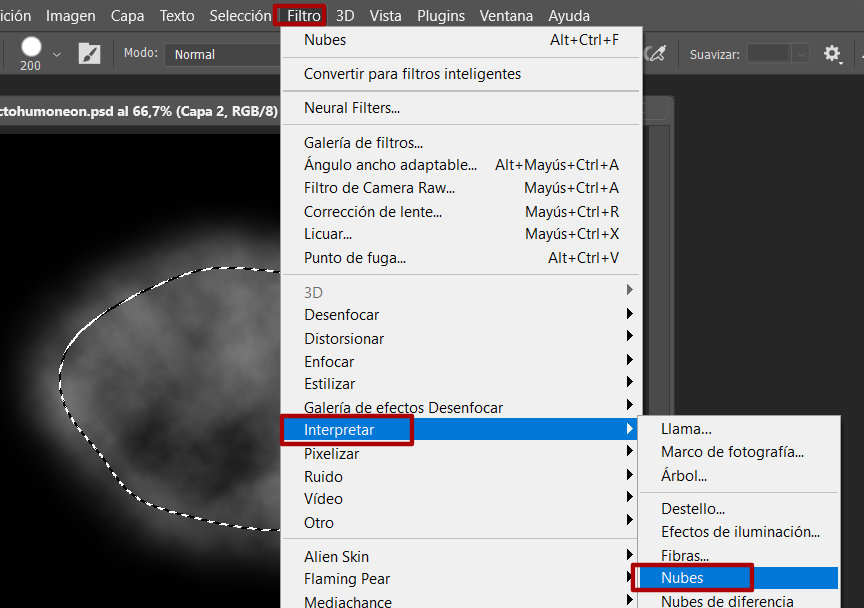Screen dimensions: 864x608
Task: Toggle the brush settings panel icon
Action: pos(90,54)
